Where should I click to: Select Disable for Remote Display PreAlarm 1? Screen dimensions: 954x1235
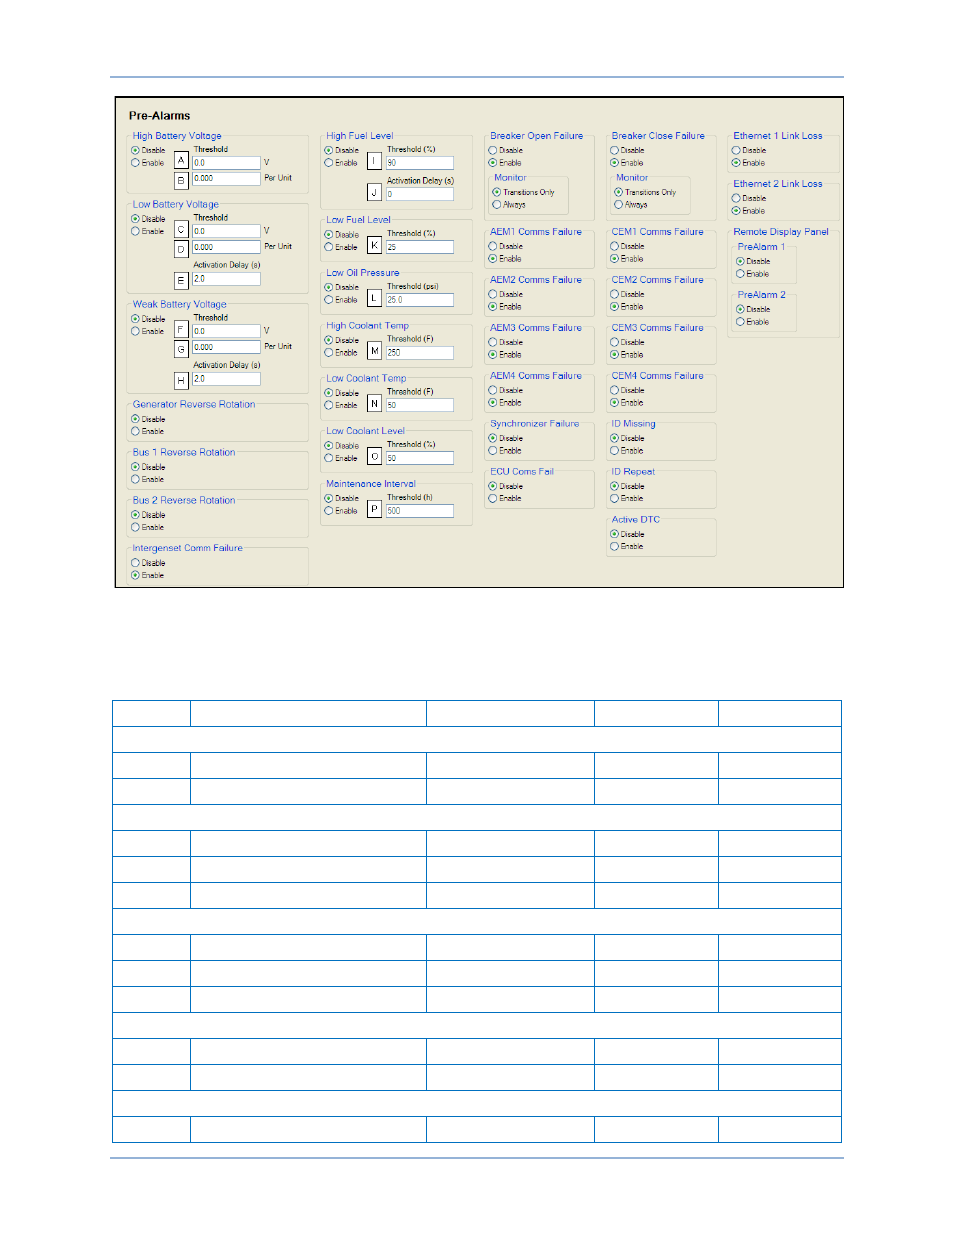coord(740,261)
